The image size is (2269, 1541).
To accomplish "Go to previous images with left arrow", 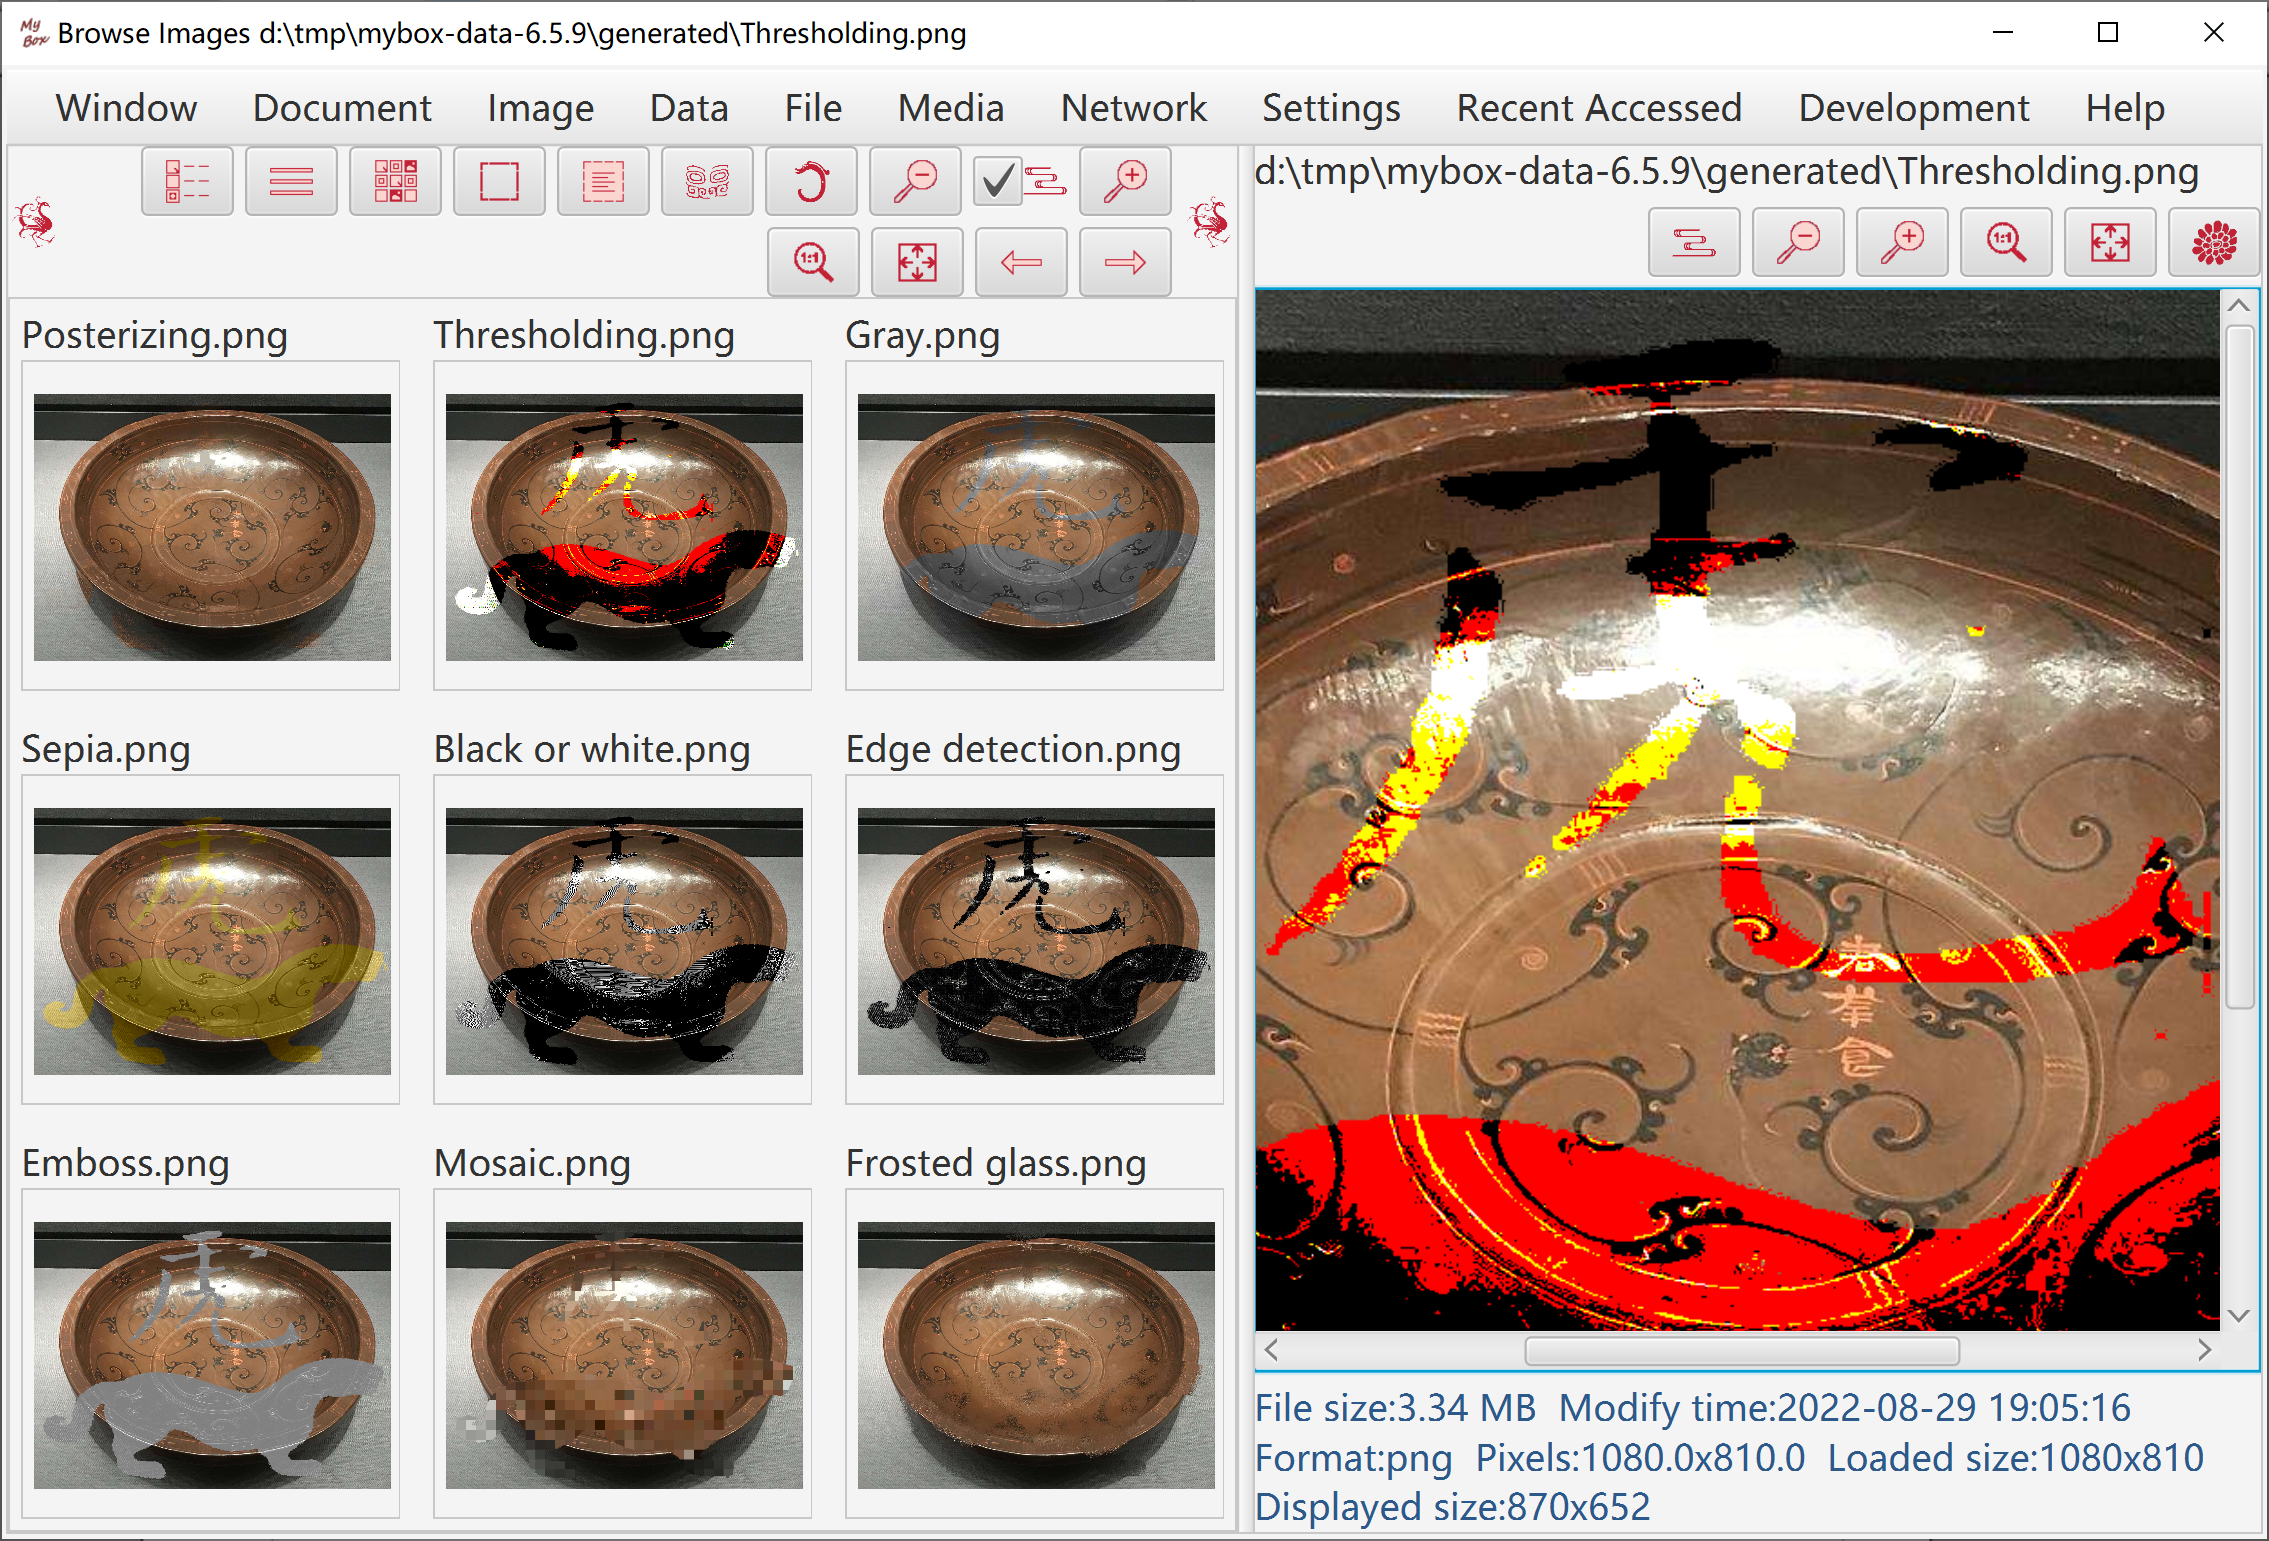I will [1021, 263].
